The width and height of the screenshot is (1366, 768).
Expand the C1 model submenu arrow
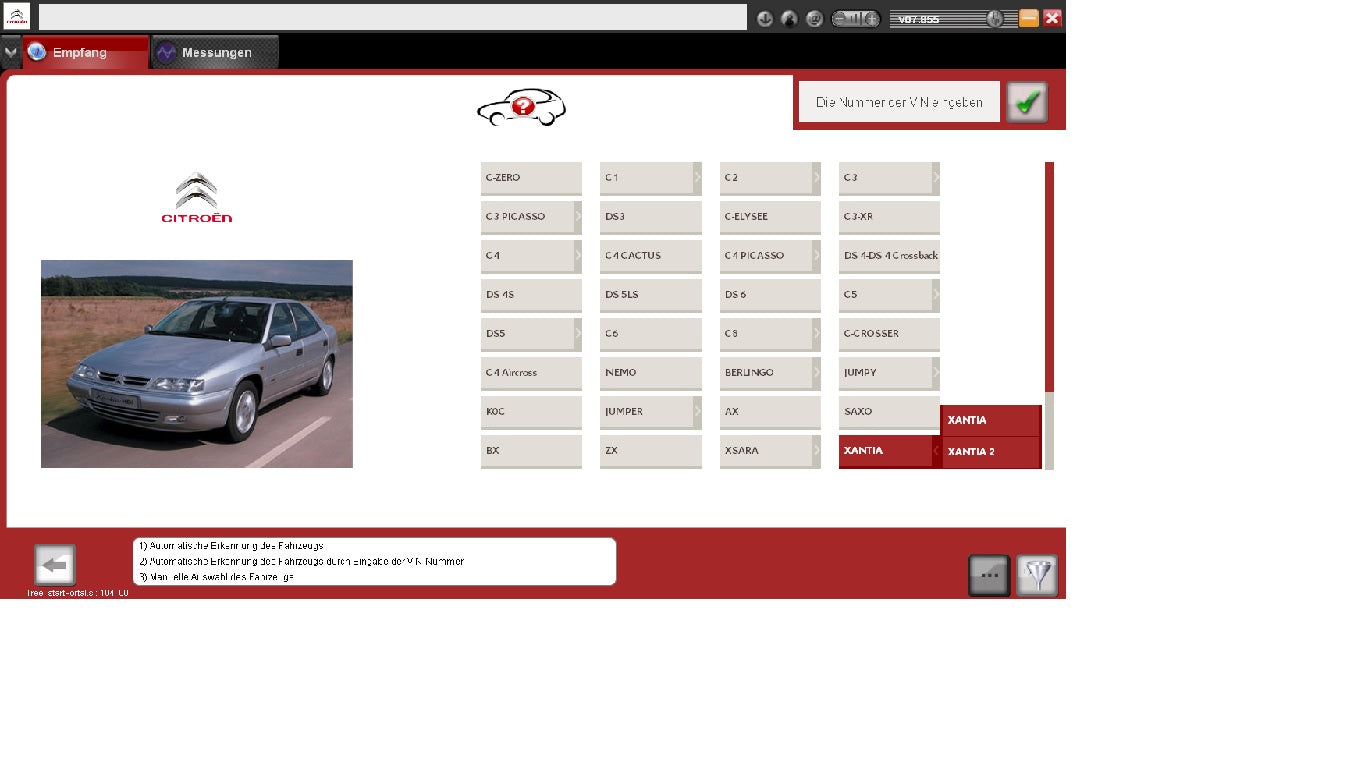click(x=697, y=177)
